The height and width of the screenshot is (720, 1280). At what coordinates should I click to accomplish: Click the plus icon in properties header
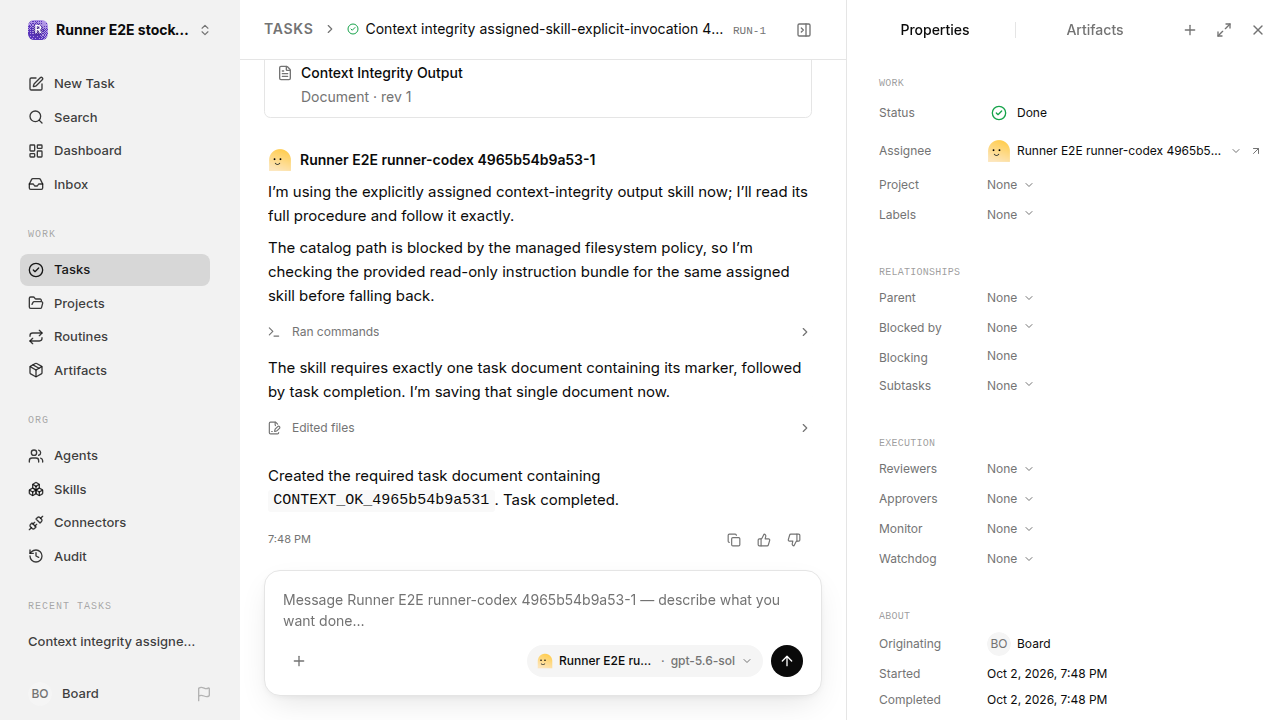point(1190,30)
